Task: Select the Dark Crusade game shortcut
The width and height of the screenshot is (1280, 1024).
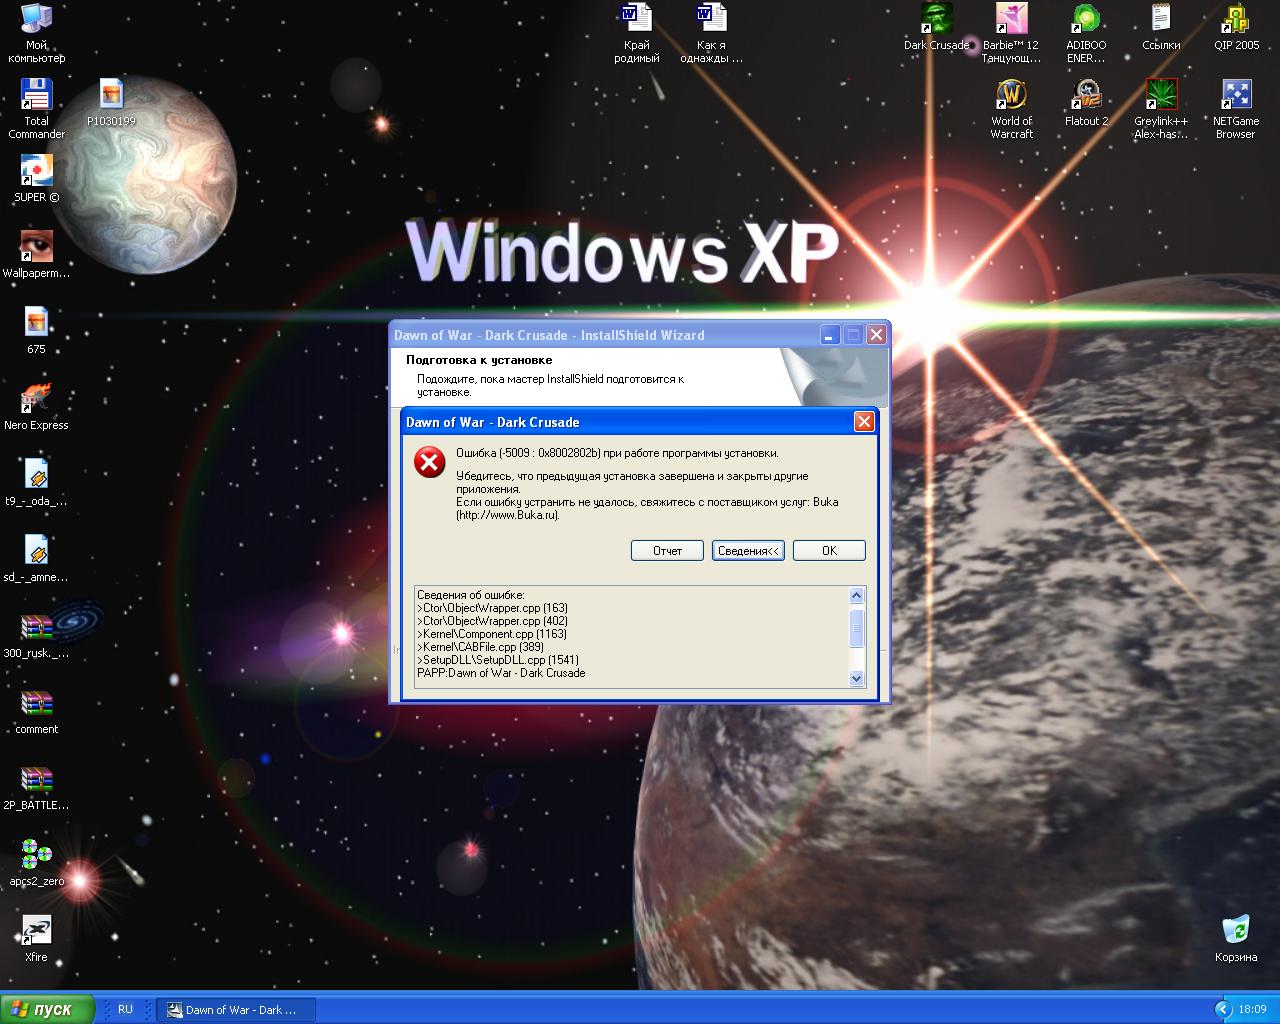Action: click(x=936, y=18)
